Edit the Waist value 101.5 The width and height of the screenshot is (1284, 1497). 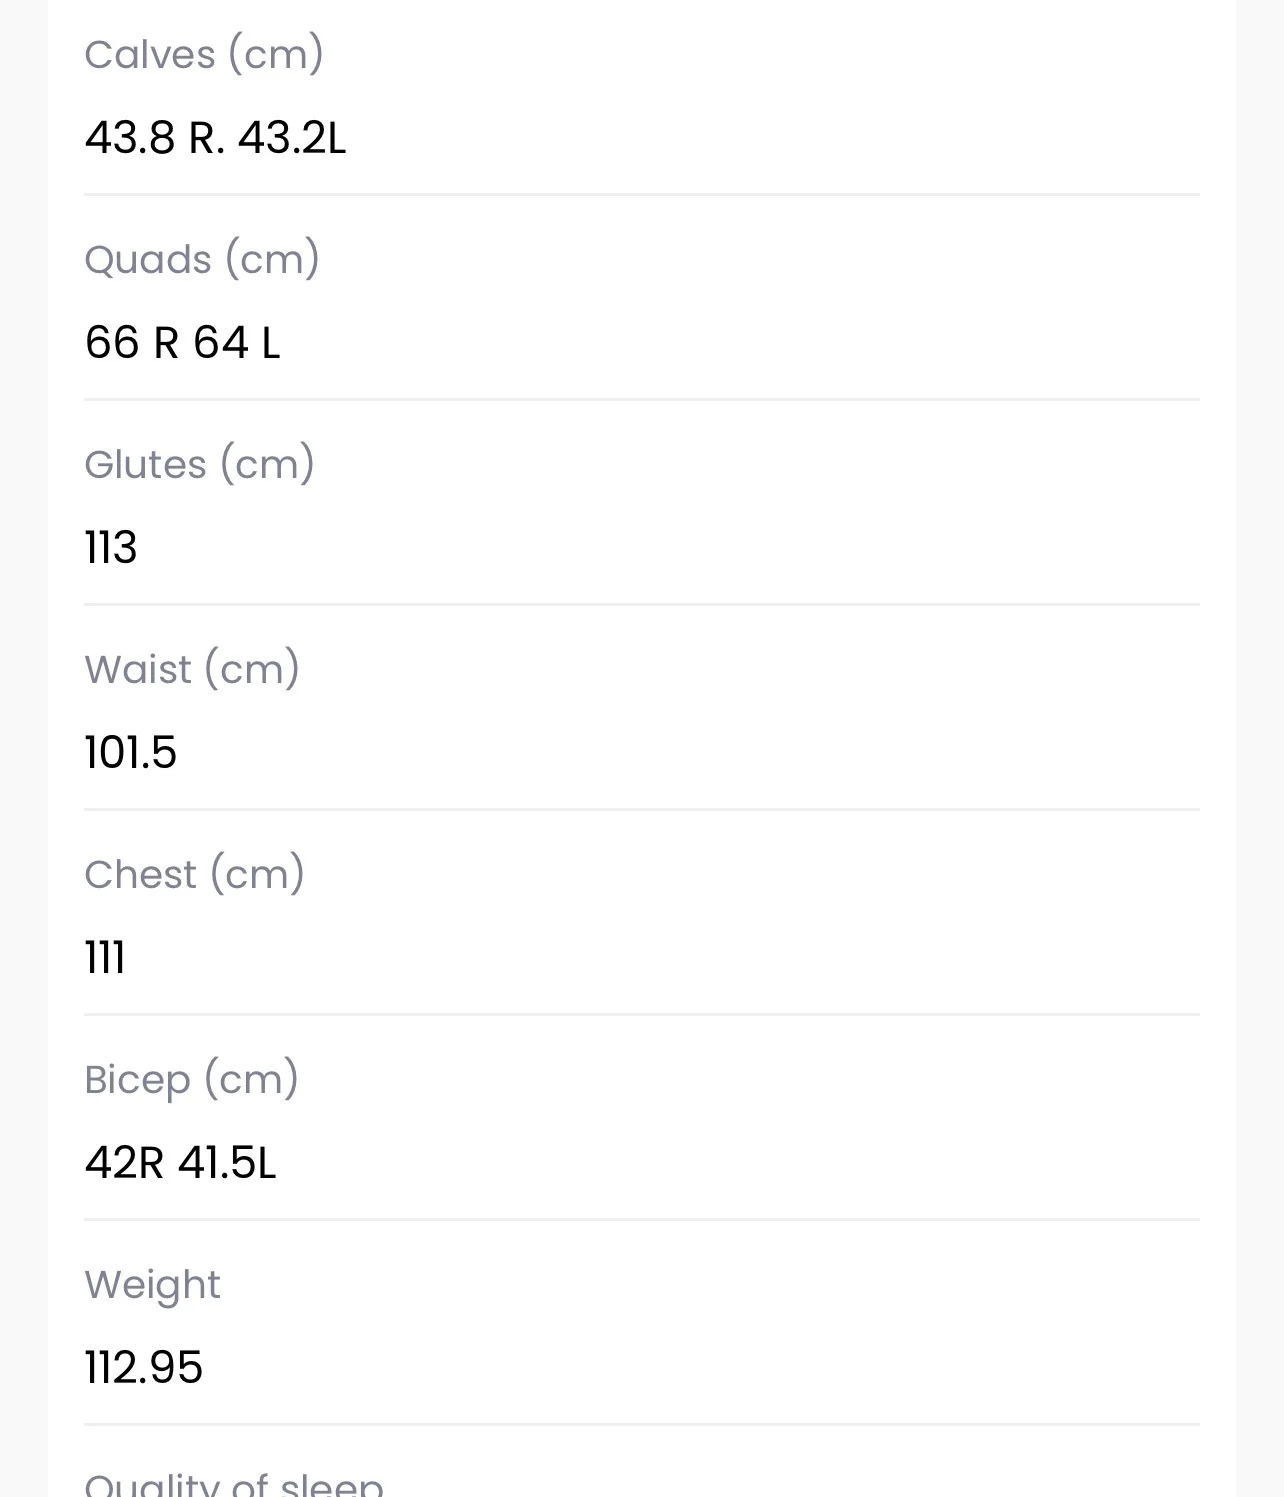(x=131, y=752)
